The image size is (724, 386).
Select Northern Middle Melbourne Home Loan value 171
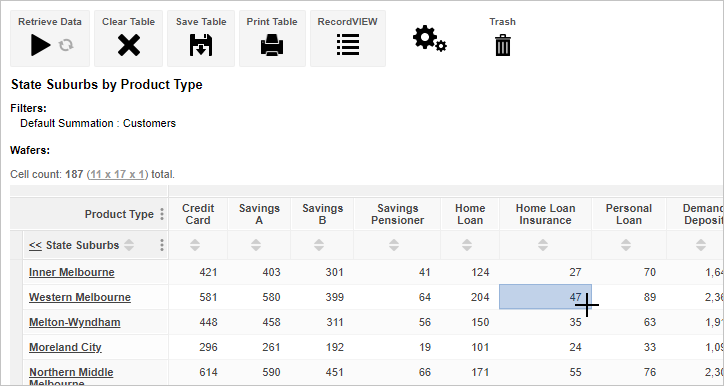click(x=480, y=372)
